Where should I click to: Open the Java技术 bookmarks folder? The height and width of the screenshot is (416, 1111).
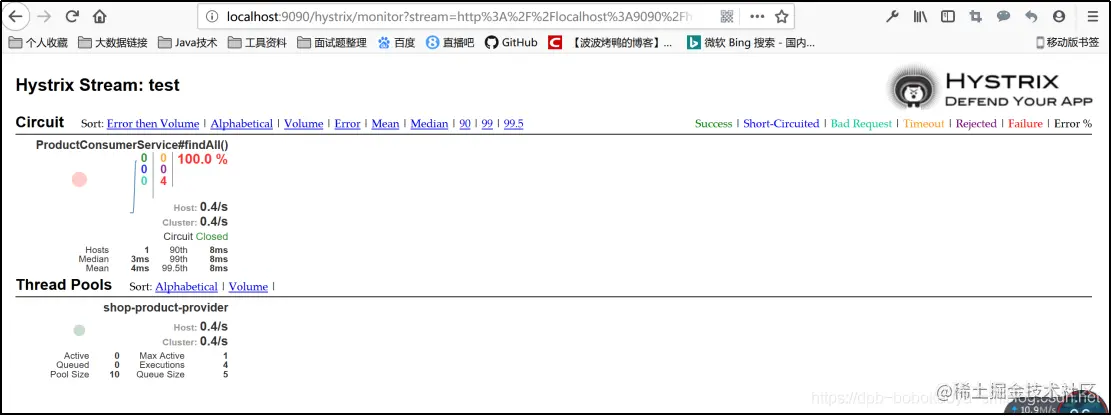point(188,43)
